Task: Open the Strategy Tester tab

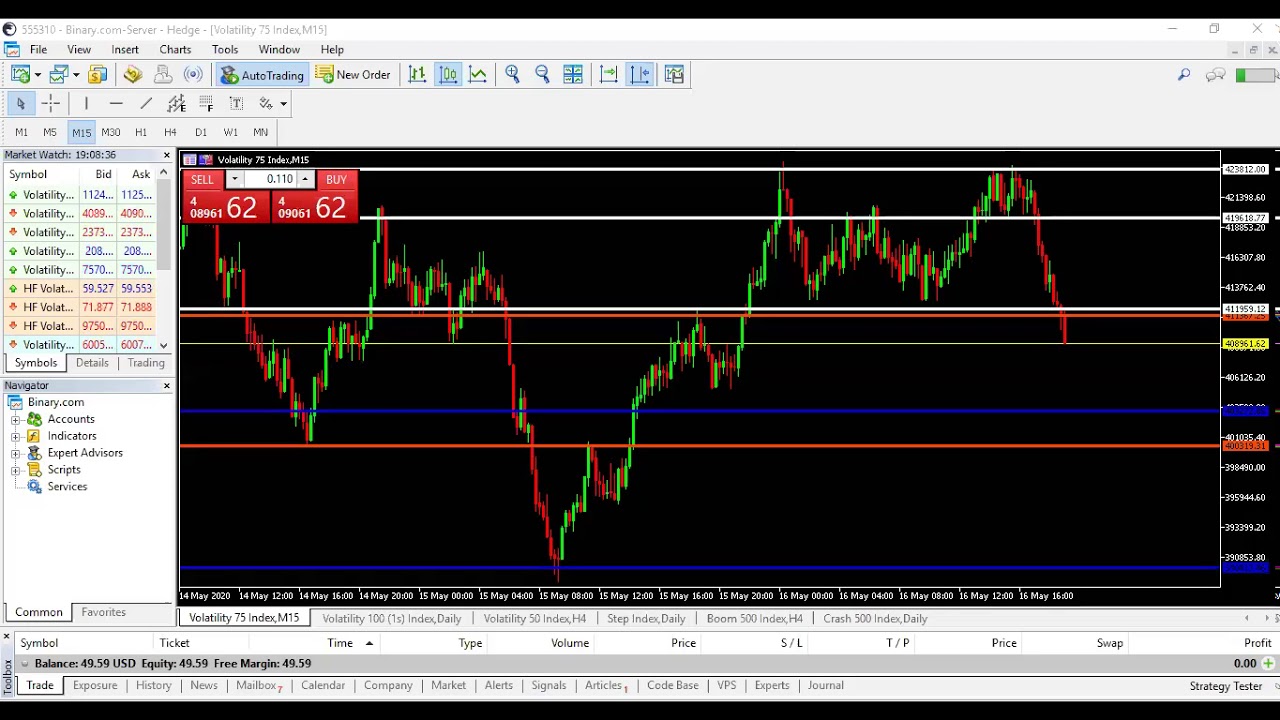Action: coord(1226,686)
